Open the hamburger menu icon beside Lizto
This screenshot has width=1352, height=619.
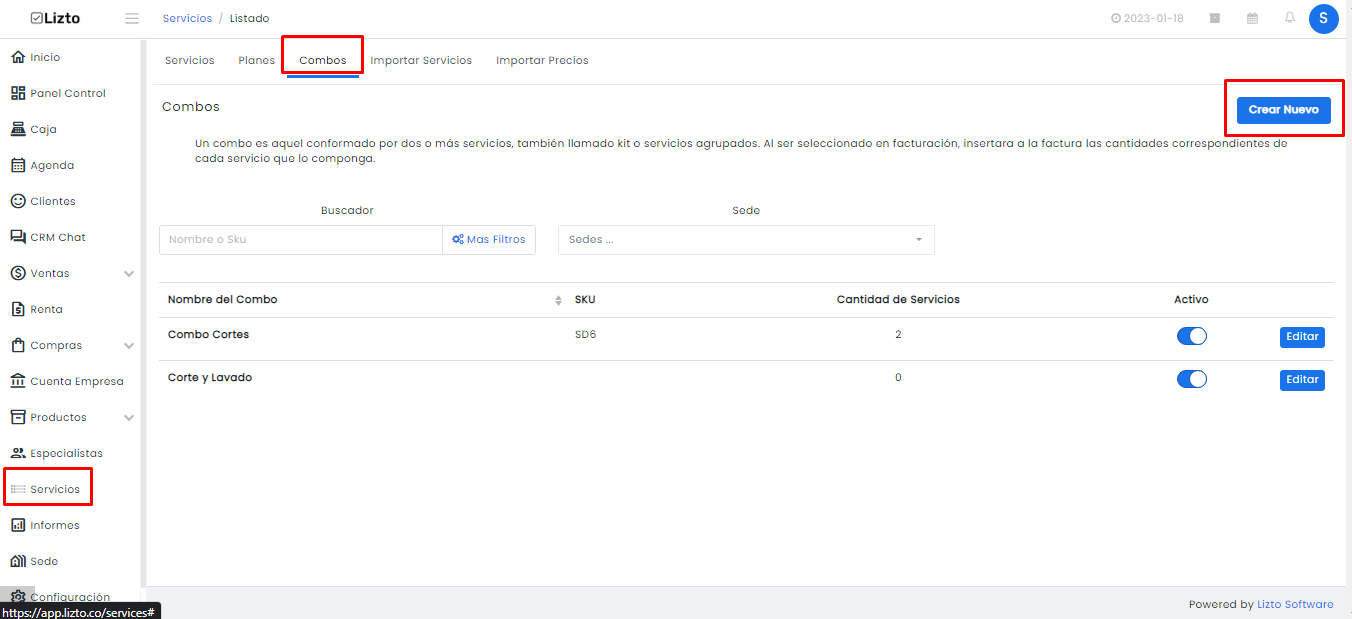tap(132, 18)
